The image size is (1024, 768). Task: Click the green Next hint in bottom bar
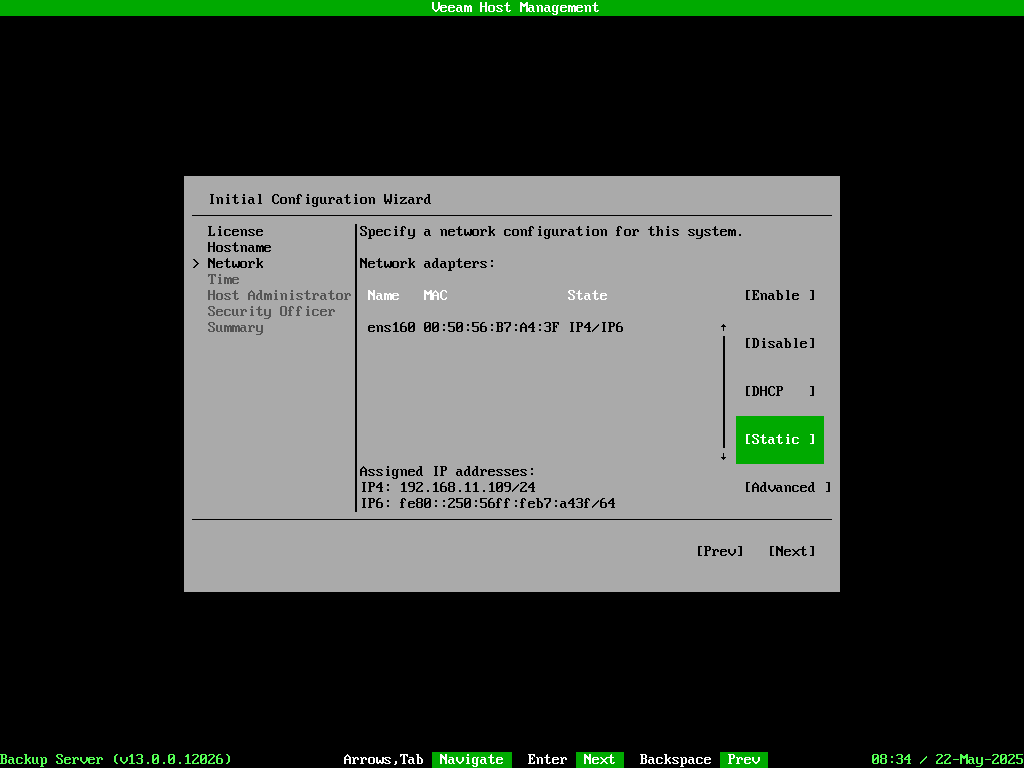pyautogui.click(x=600, y=760)
